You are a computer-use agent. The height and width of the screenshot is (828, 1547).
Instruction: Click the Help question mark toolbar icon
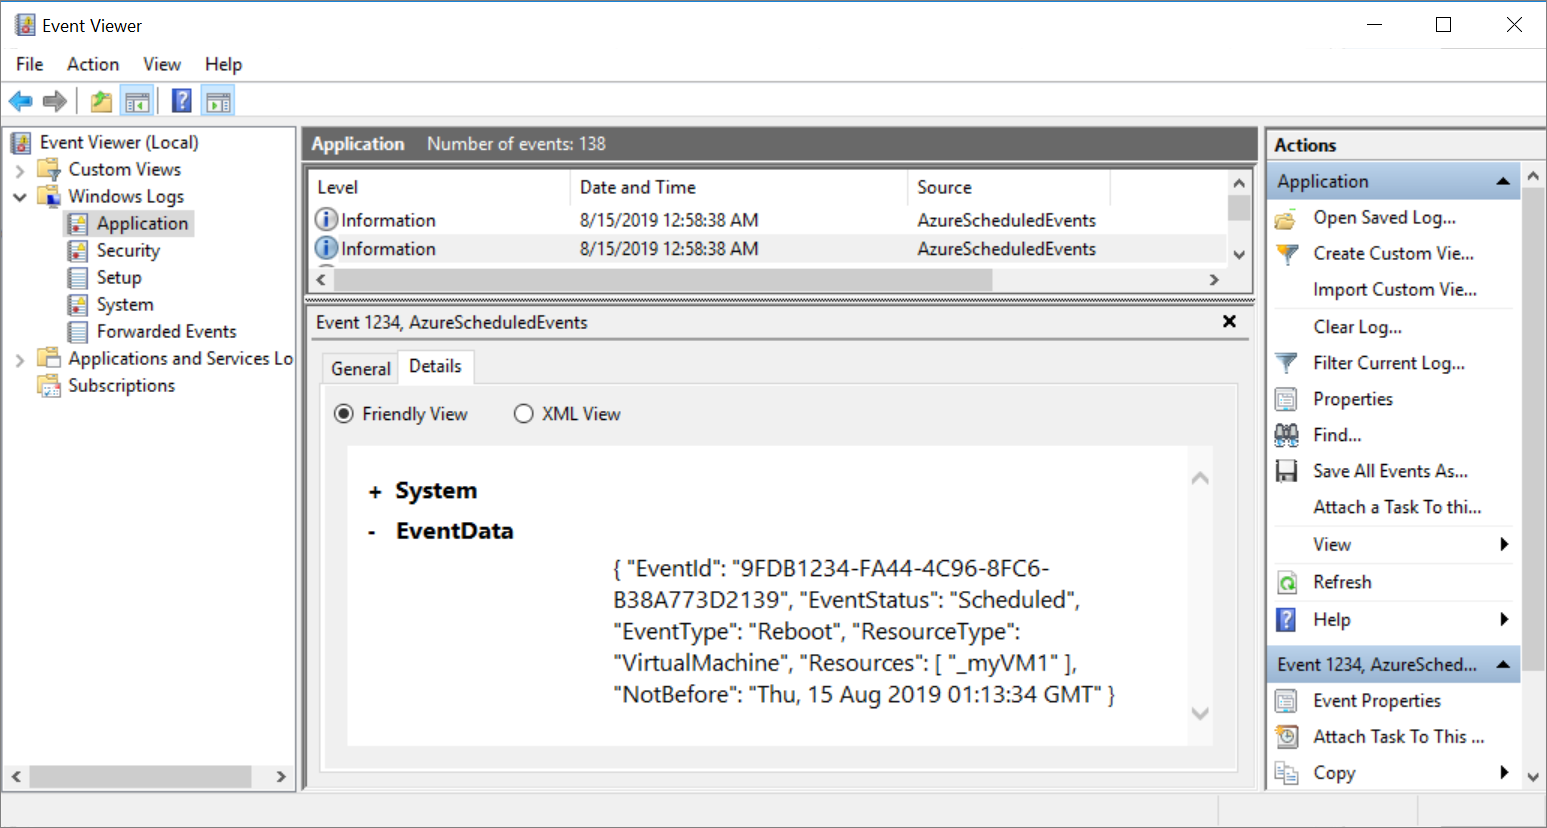click(182, 101)
